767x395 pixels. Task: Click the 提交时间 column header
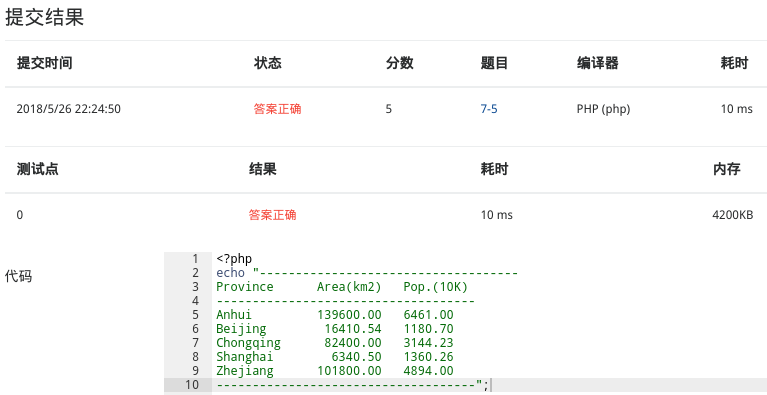tap(45, 63)
